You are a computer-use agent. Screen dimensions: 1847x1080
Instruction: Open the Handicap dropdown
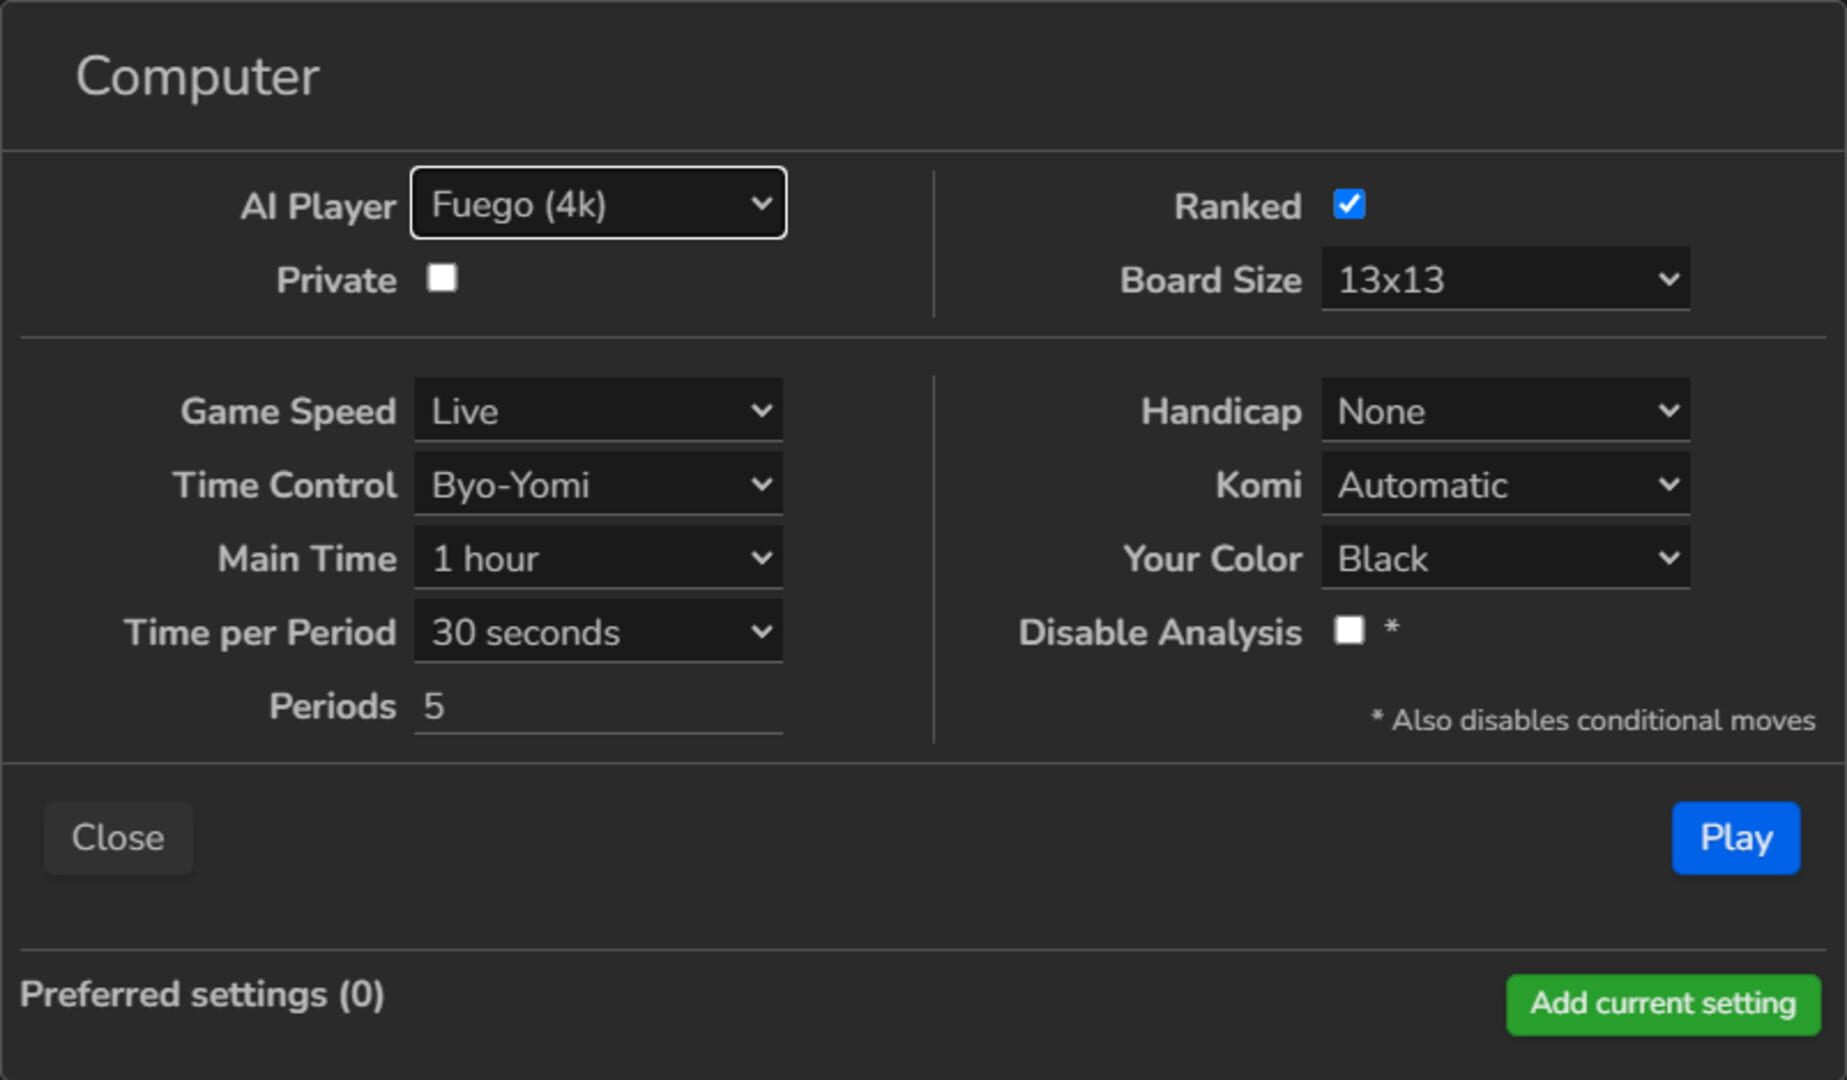point(1504,410)
